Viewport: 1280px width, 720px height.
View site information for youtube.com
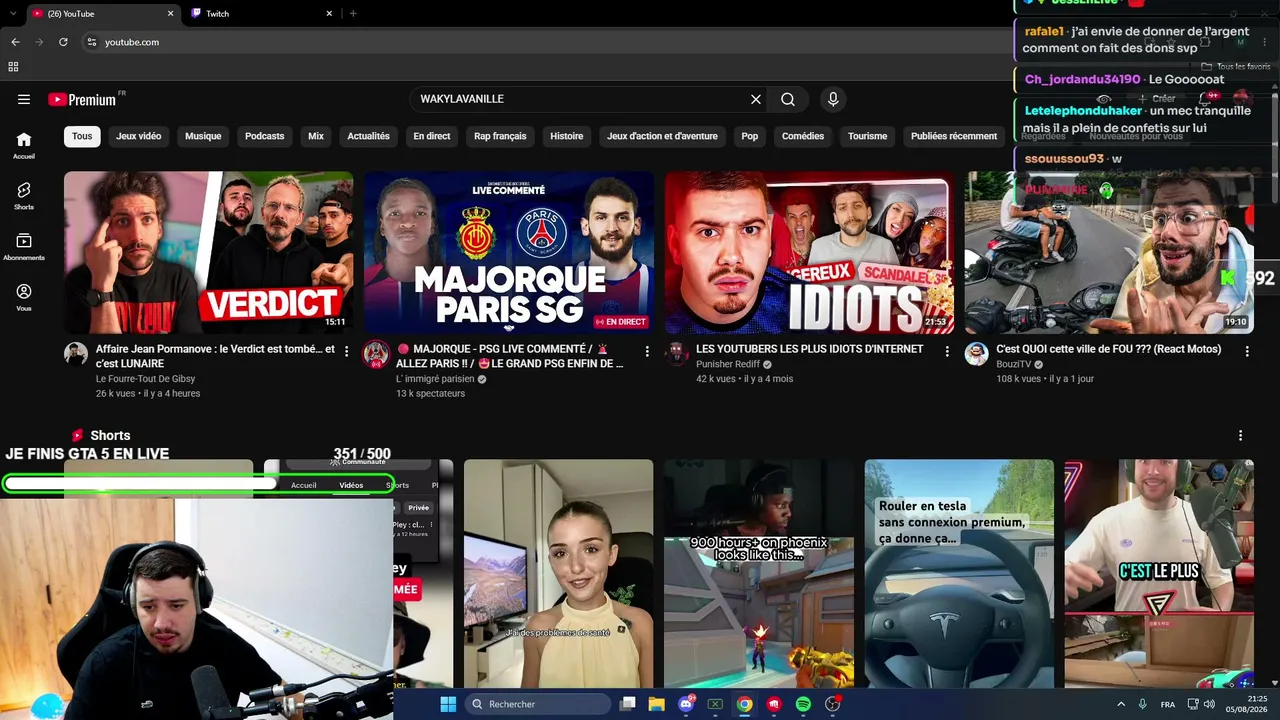(91, 42)
